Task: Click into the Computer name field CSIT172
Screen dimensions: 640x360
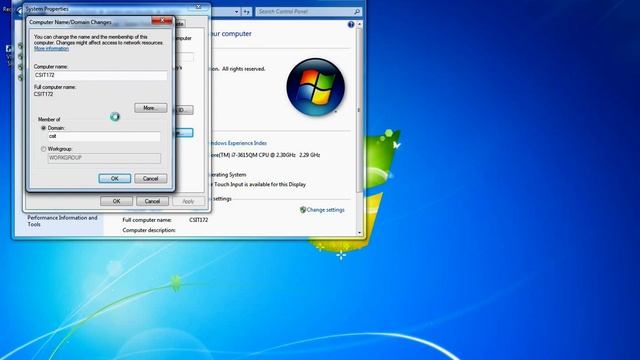Action: pos(100,75)
